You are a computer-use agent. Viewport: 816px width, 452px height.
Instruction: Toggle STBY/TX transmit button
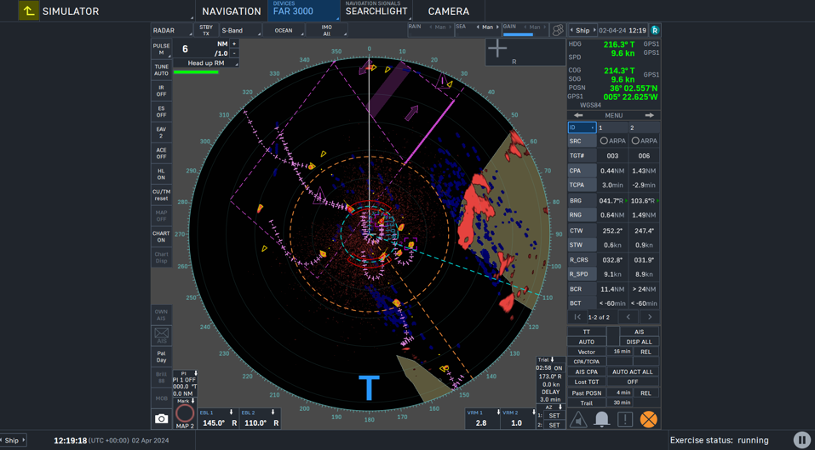tap(206, 30)
